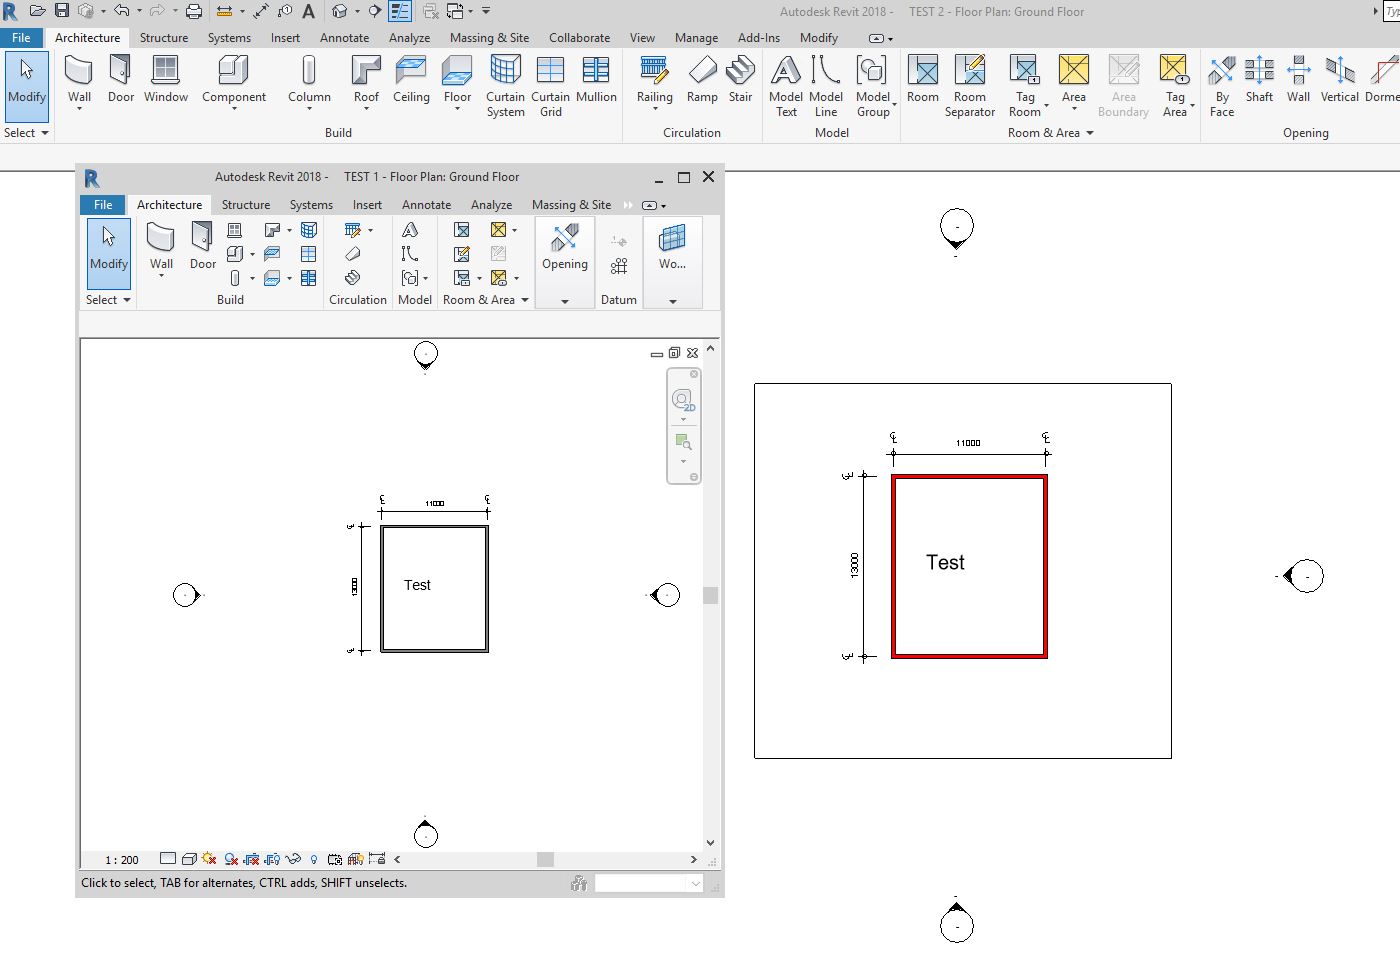
Task: Open the Collaborate ribbon tab
Action: point(579,38)
